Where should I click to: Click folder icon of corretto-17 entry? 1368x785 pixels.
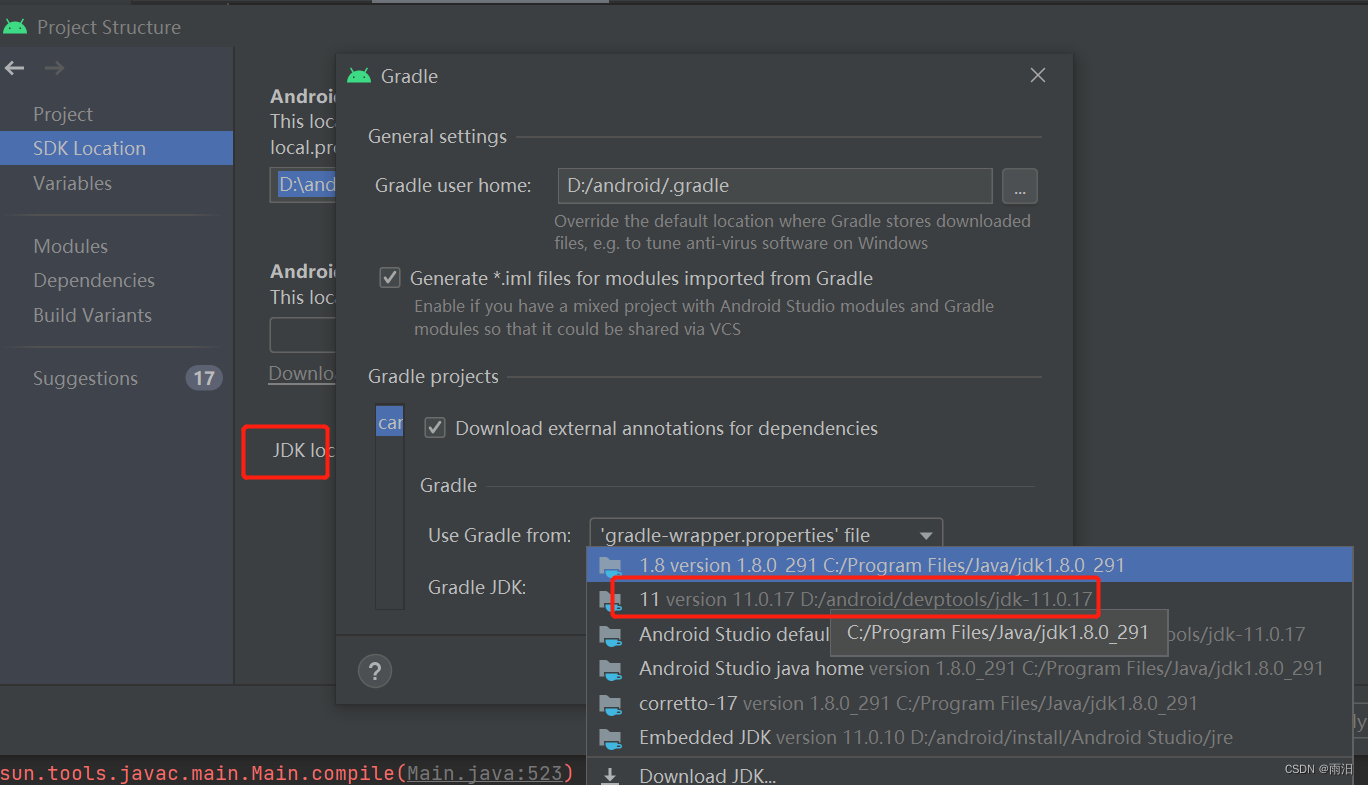[609, 704]
